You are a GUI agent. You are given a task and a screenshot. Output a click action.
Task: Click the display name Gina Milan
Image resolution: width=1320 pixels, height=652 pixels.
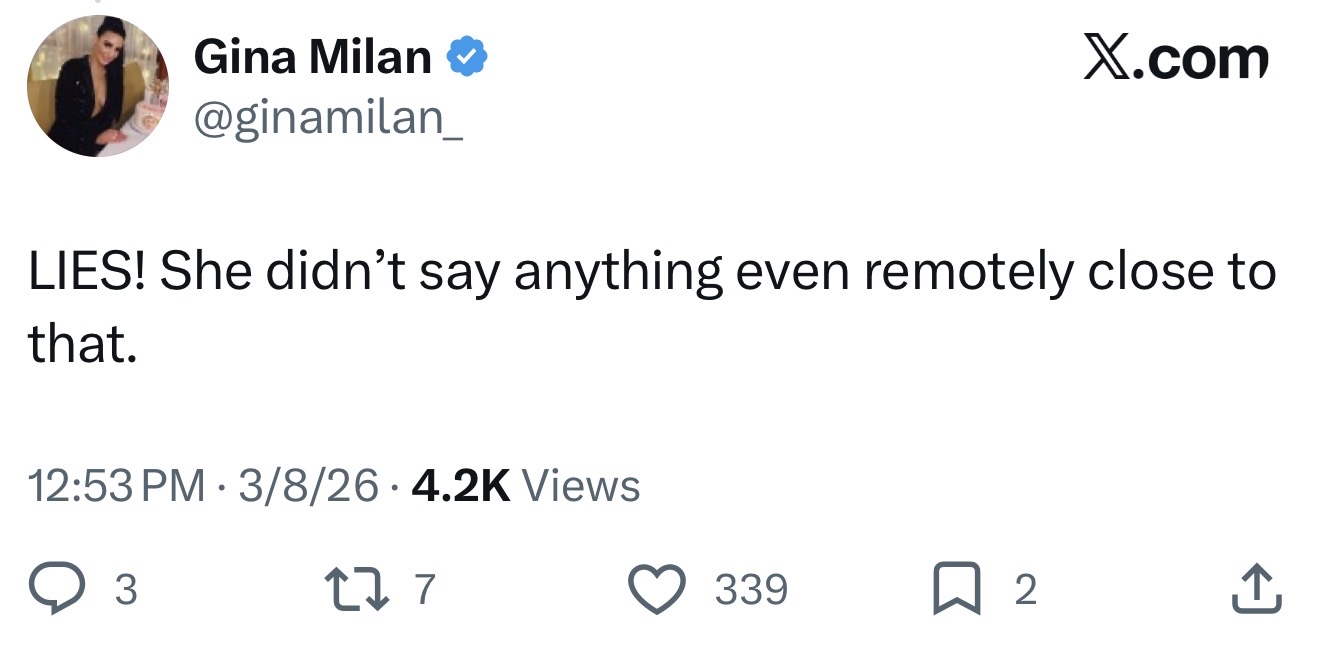312,58
